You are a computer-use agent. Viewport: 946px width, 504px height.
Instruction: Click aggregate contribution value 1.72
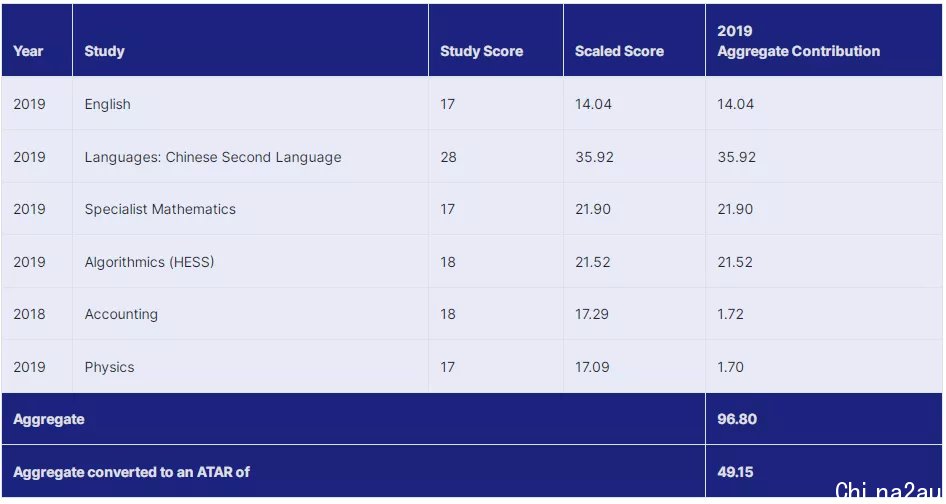tap(730, 314)
